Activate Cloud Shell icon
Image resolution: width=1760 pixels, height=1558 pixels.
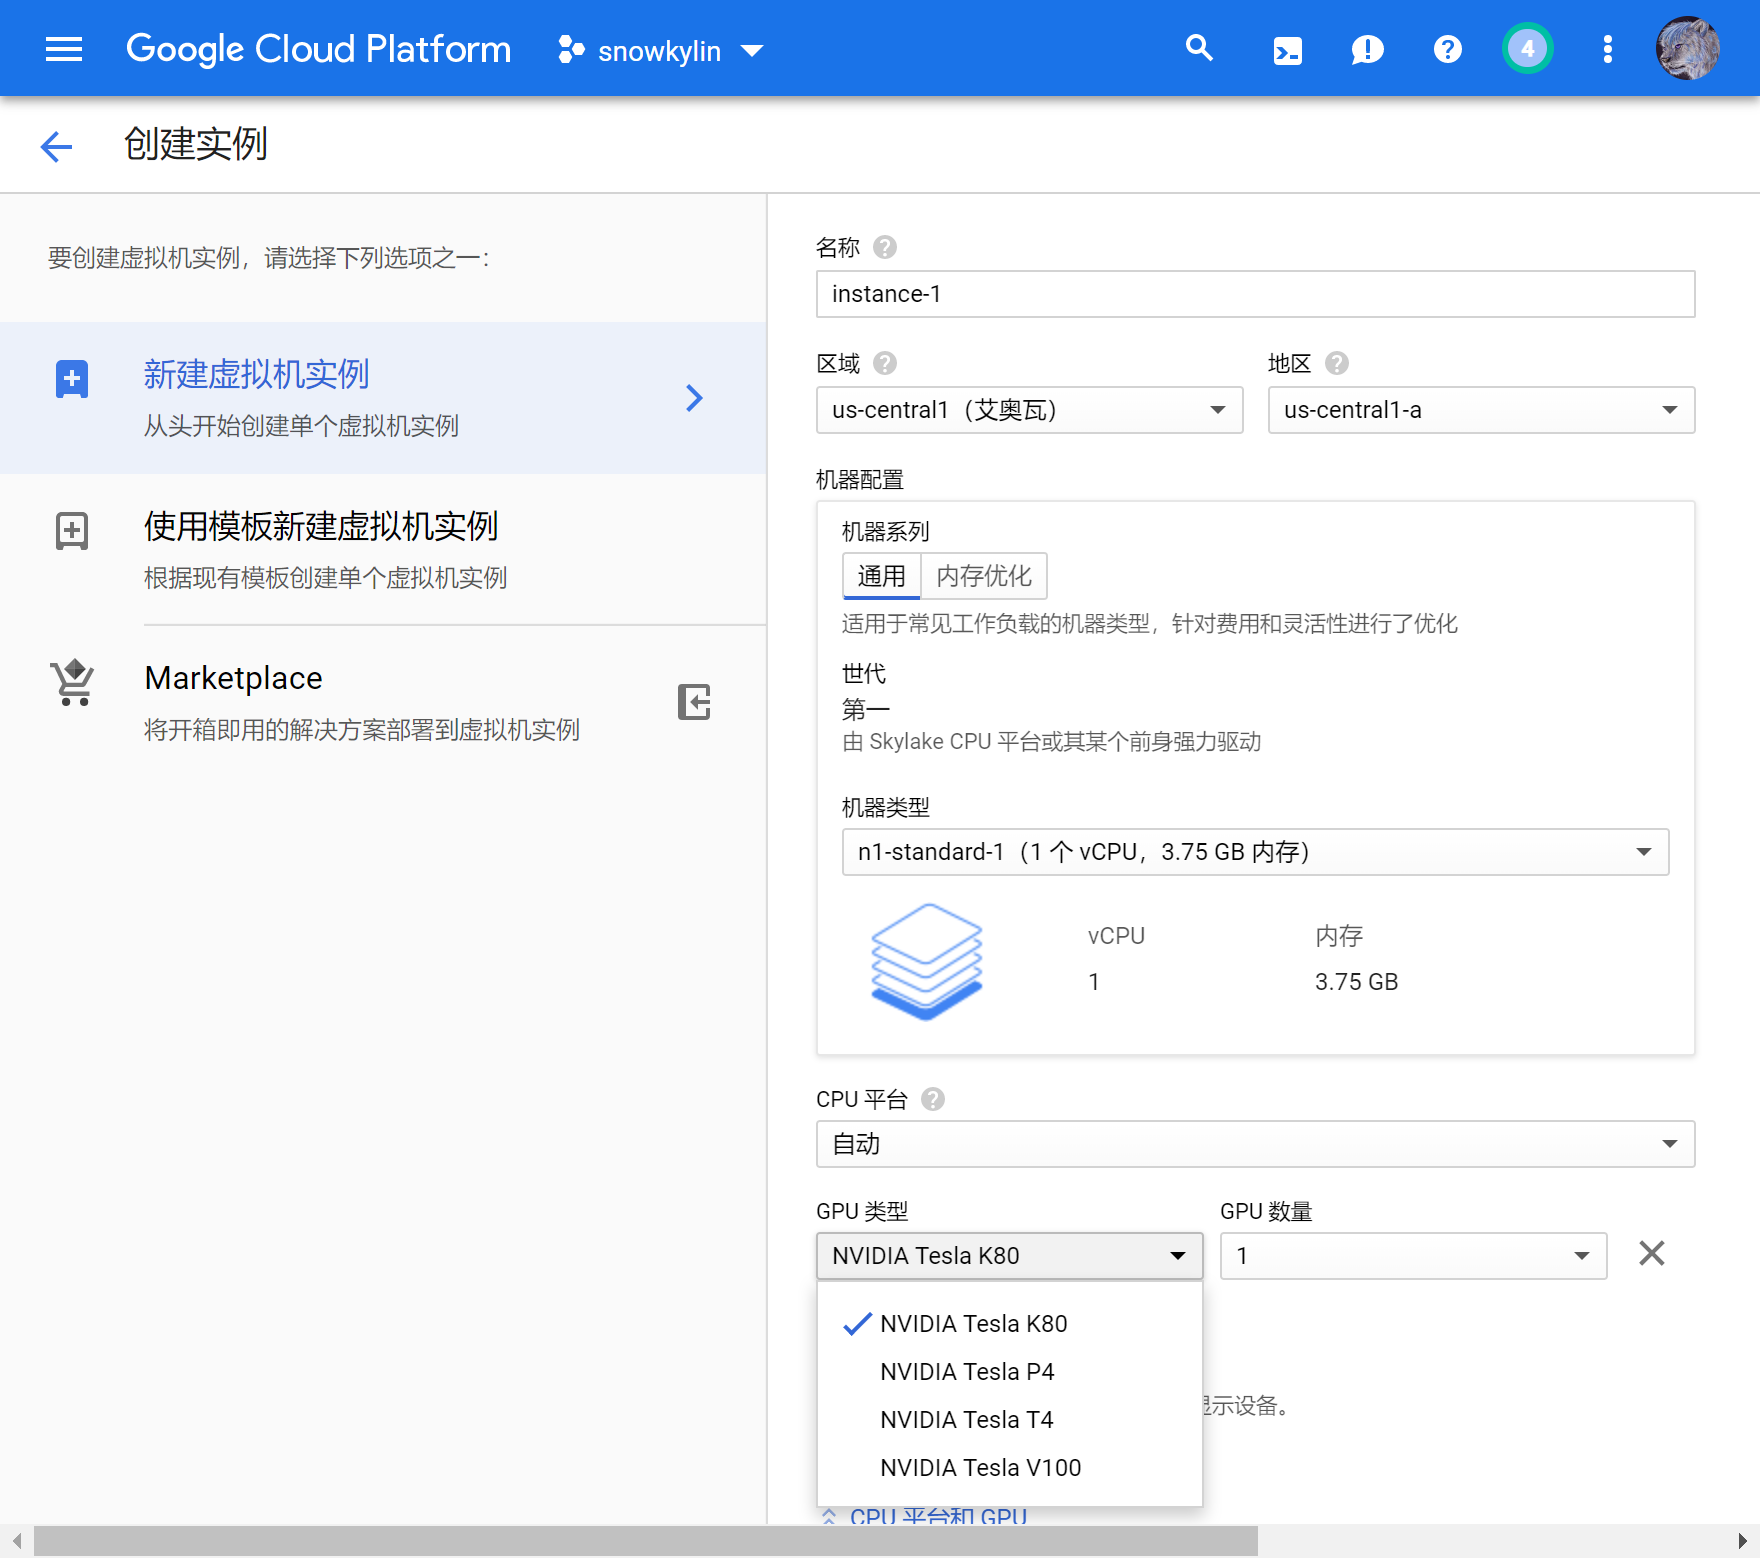1287,49
